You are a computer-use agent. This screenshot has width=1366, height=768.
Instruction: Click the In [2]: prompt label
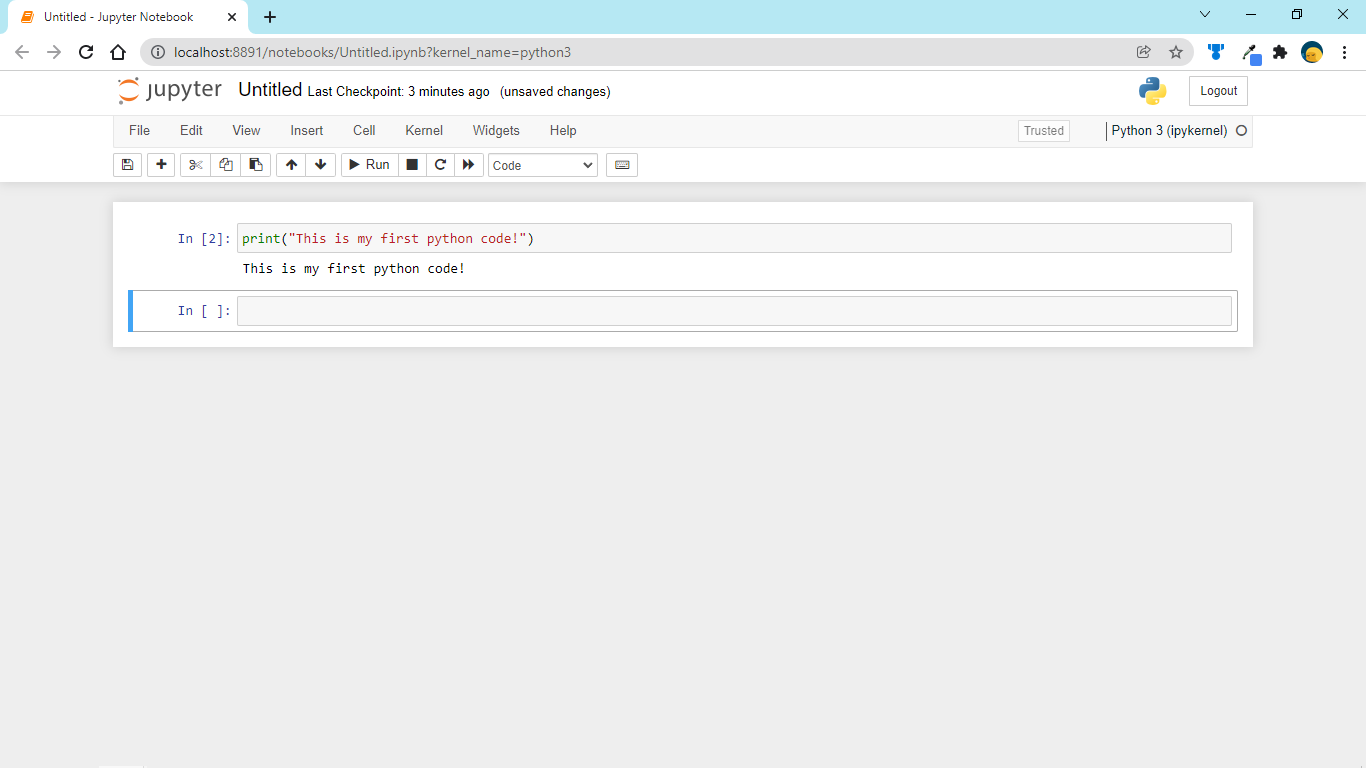[204, 239]
